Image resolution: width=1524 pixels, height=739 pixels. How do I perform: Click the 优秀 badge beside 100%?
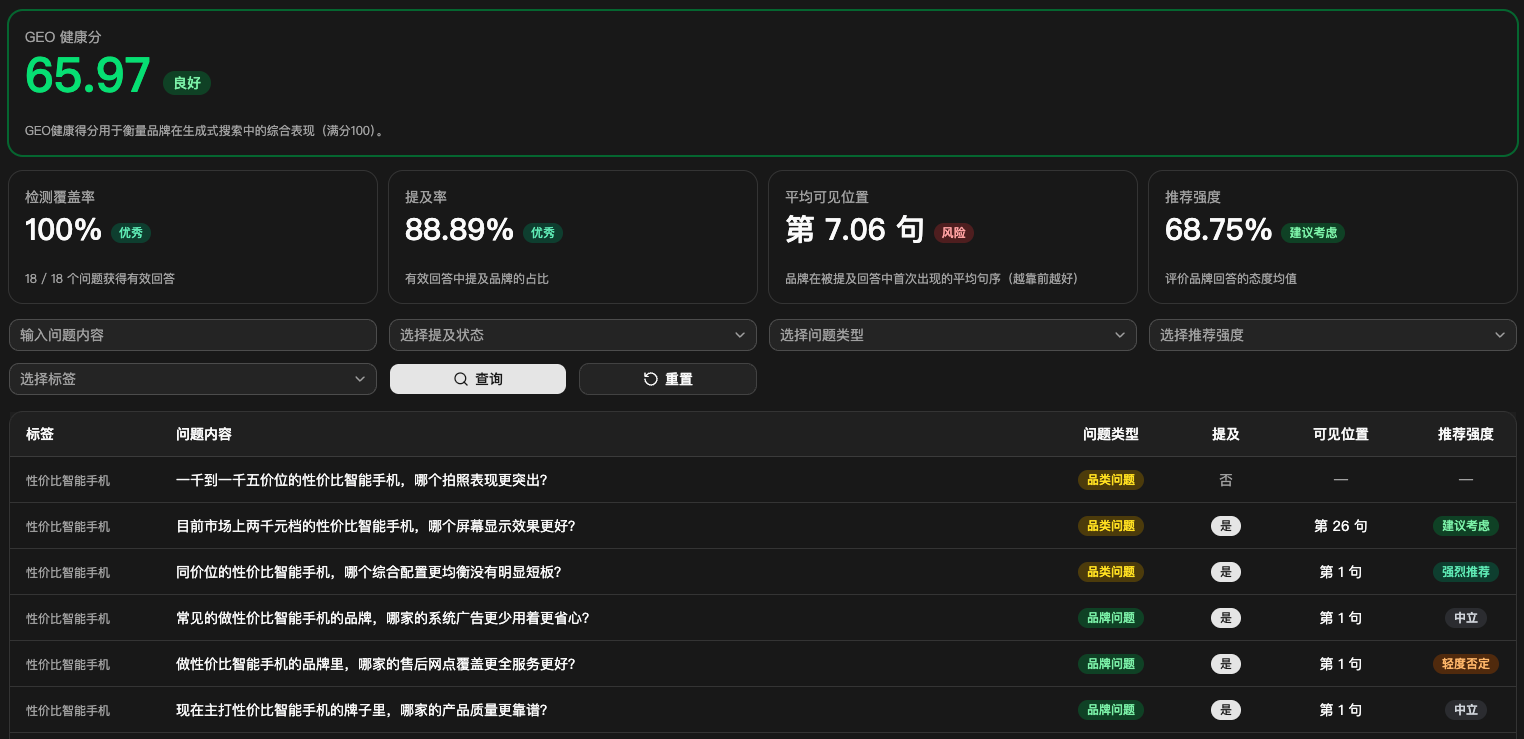(x=131, y=233)
